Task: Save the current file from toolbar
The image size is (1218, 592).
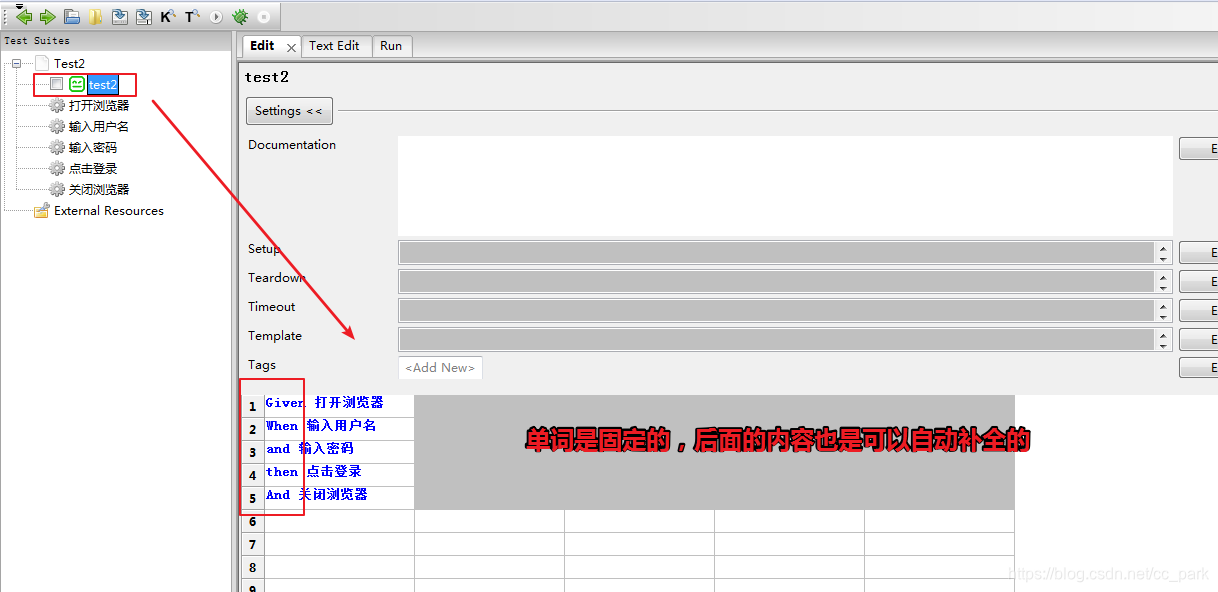Action: (x=120, y=17)
